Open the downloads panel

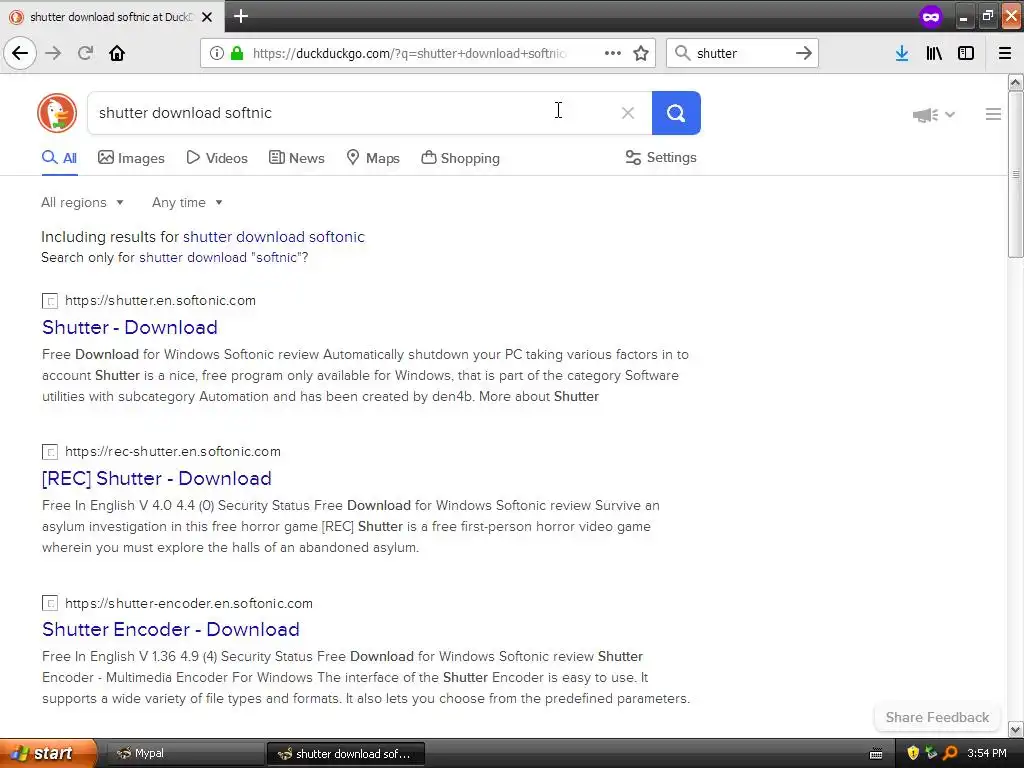[902, 53]
